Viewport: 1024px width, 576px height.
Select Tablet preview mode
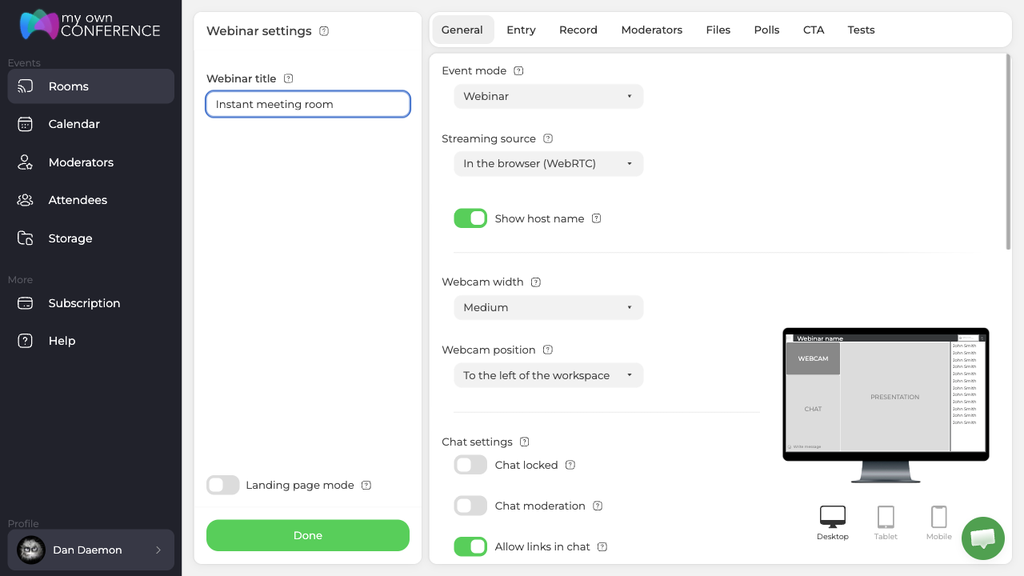[886, 522]
